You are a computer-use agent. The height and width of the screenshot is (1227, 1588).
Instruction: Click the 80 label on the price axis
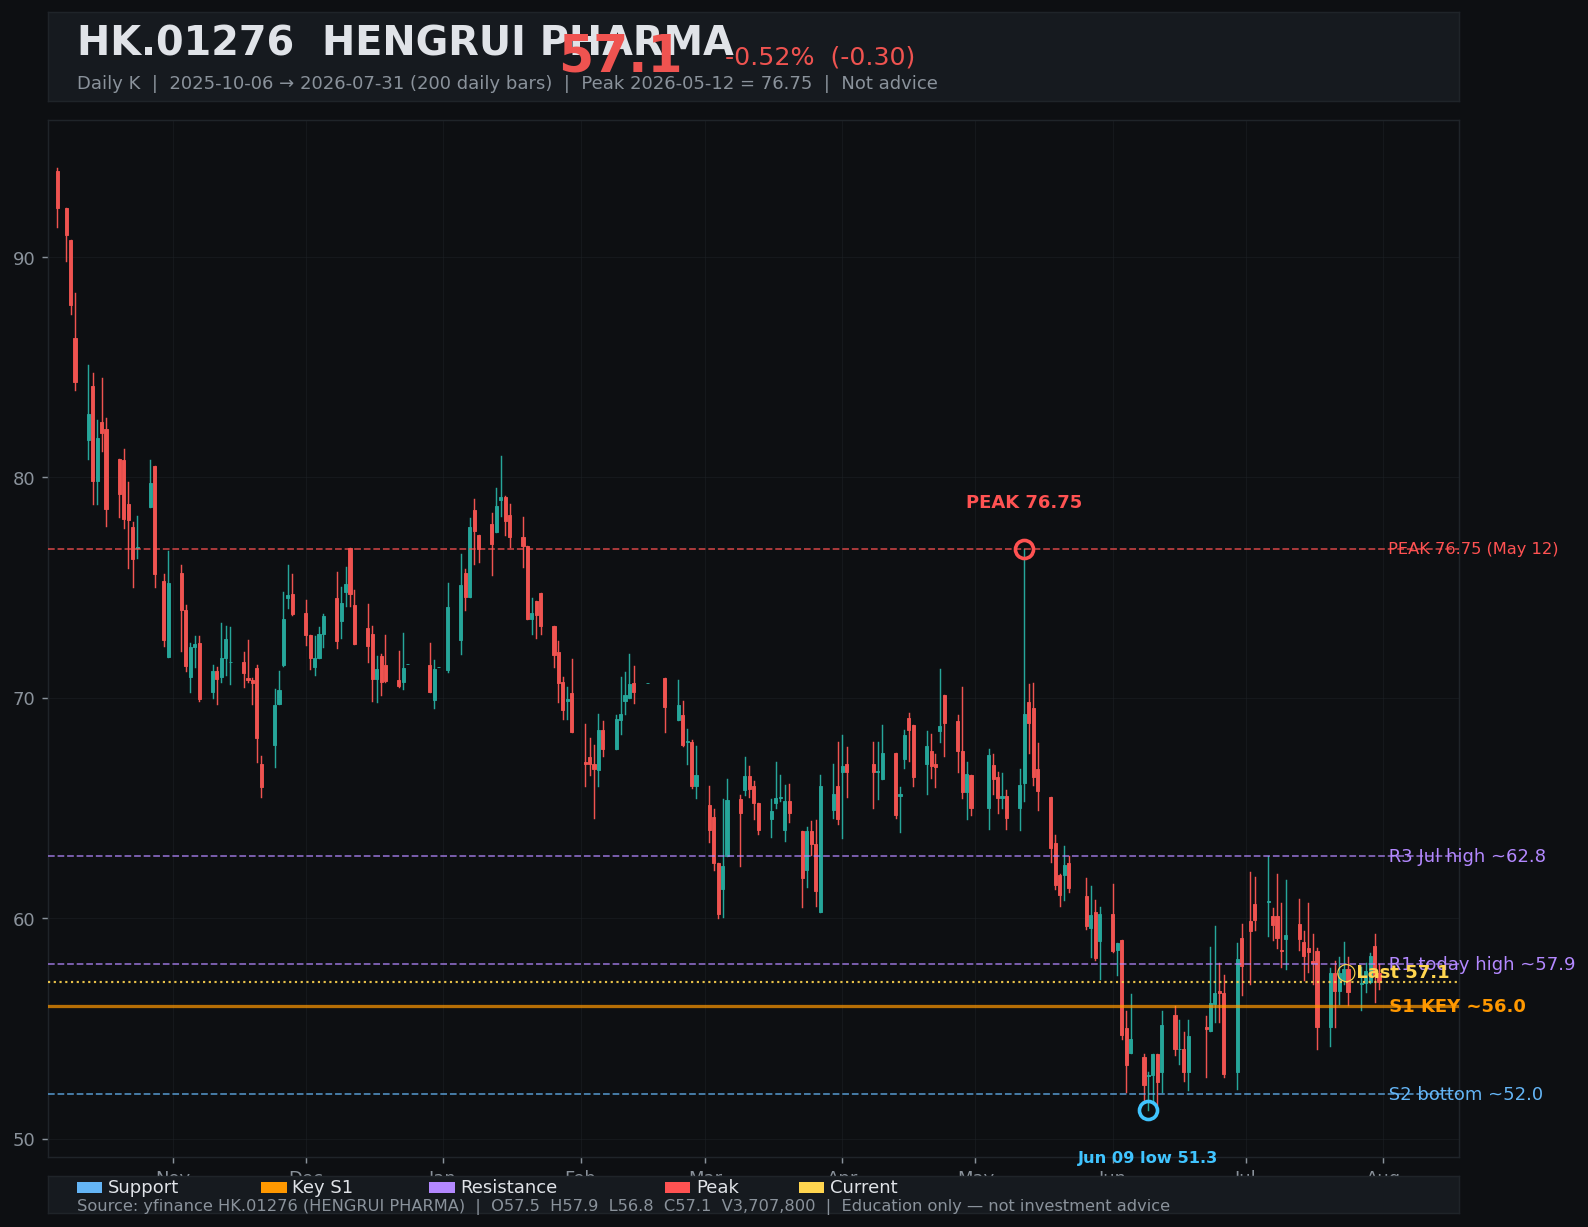(x=23, y=478)
